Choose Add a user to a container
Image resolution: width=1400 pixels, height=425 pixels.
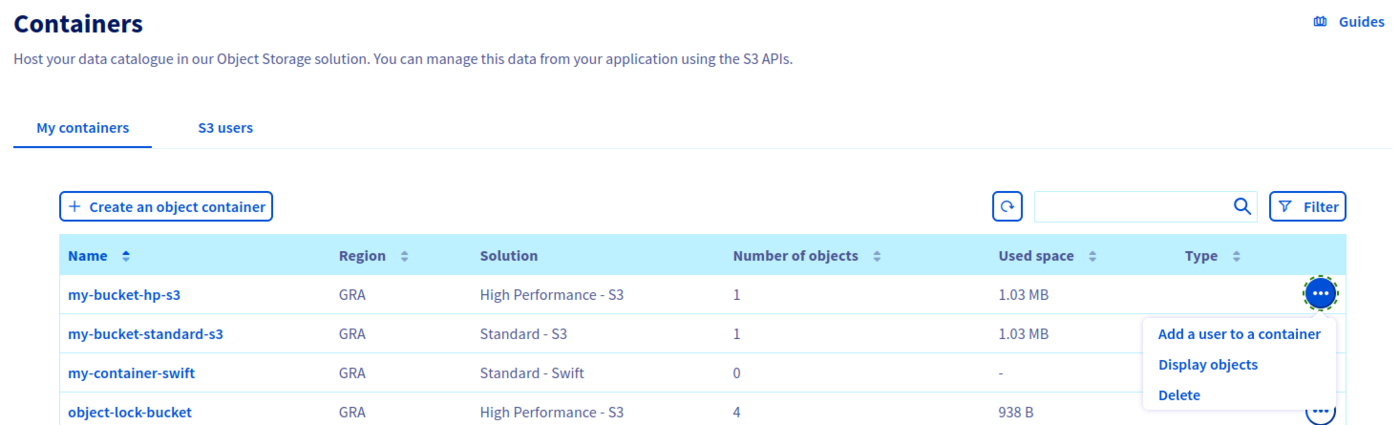(1239, 334)
